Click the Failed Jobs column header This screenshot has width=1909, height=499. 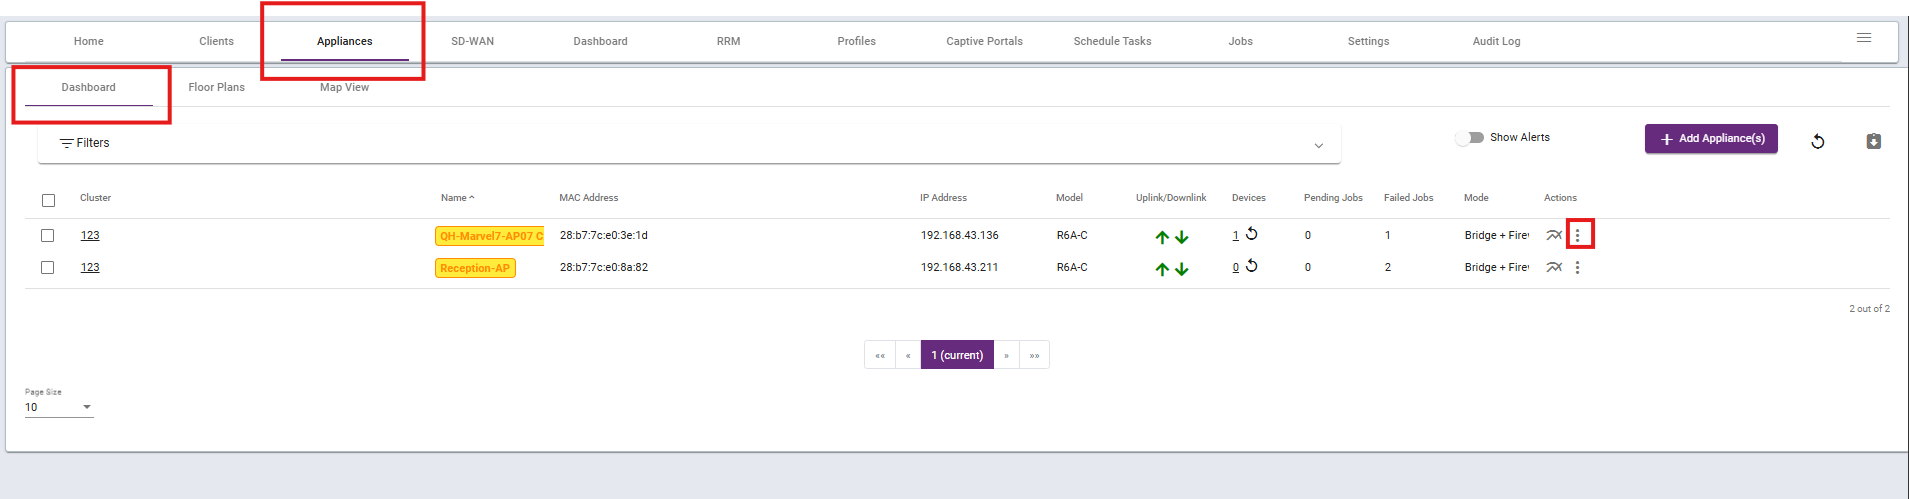[x=1409, y=198]
